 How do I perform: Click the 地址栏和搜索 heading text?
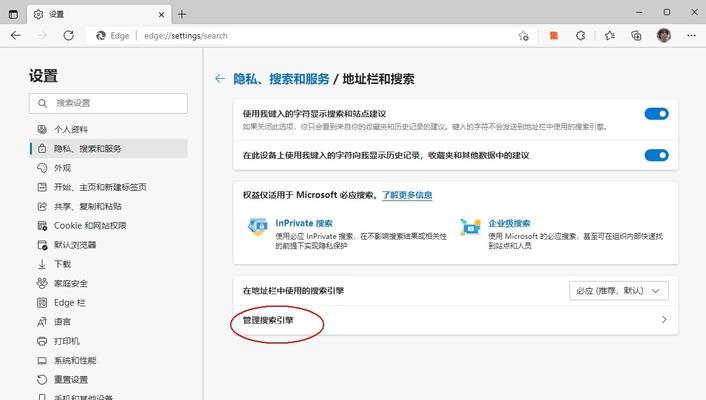[x=379, y=79]
